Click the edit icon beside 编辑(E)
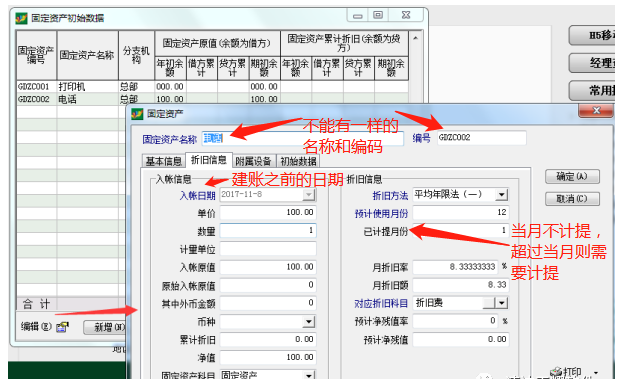 click(x=62, y=327)
